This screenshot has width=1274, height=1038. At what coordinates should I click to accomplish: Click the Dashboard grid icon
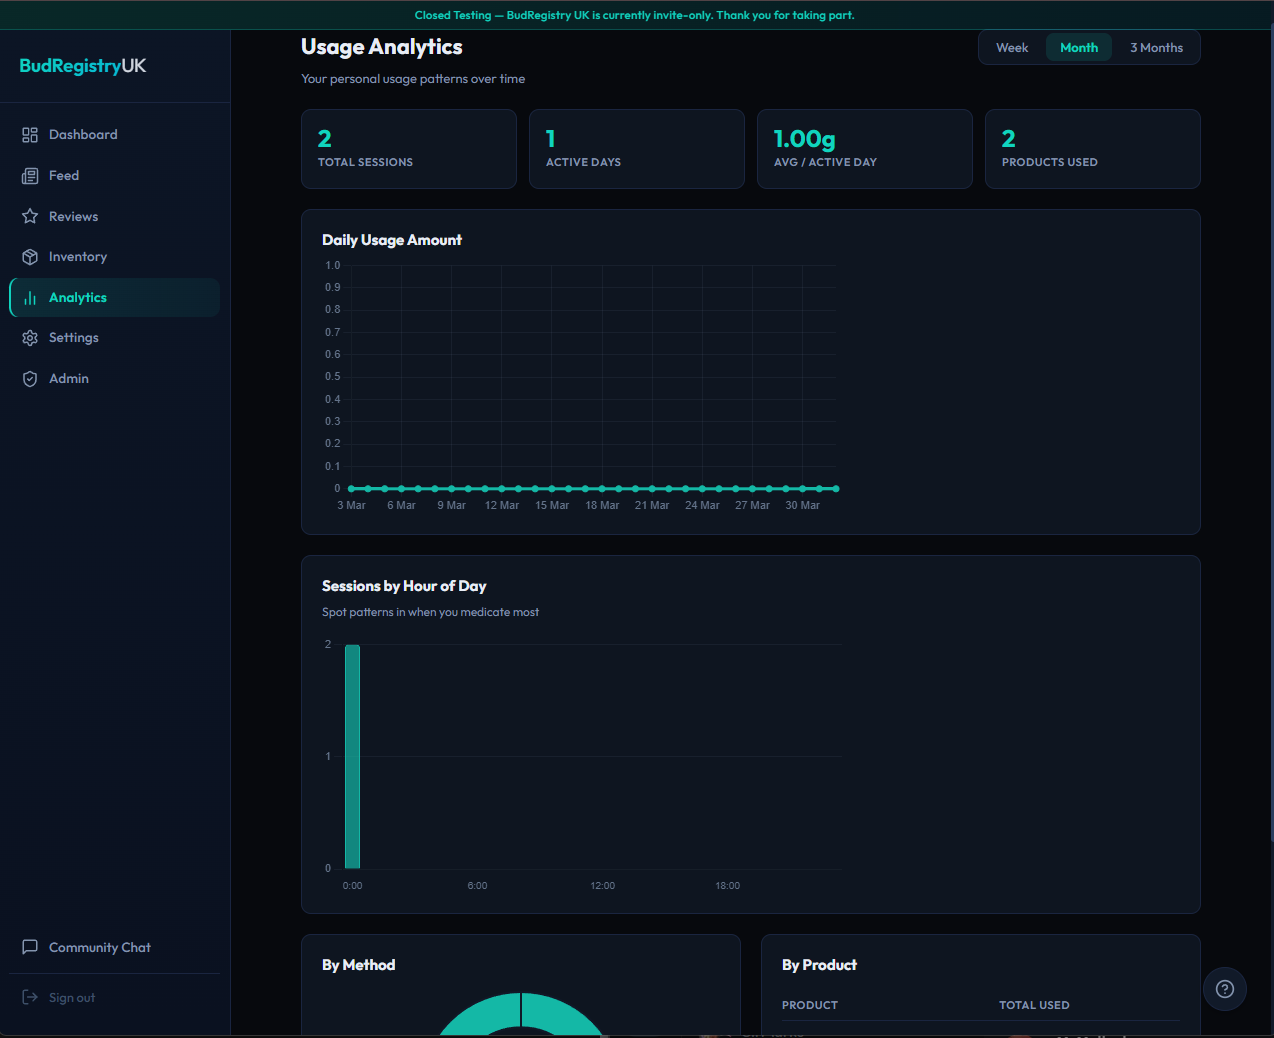tap(30, 135)
